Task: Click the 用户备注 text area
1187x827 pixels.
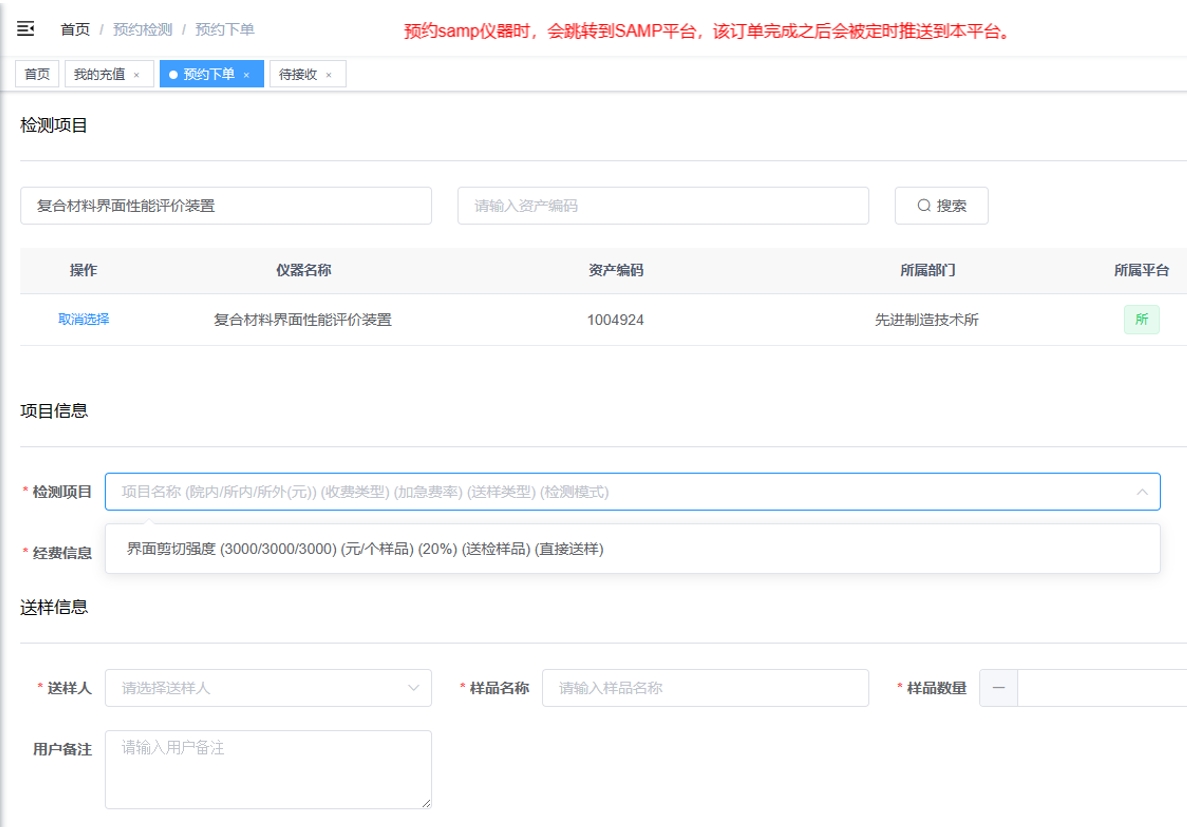Action: (268, 769)
